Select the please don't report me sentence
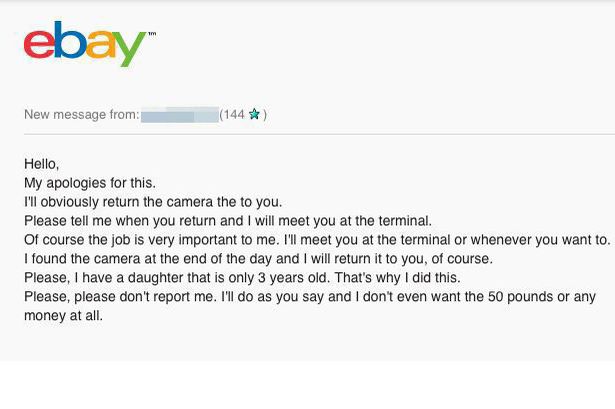 tap(120, 296)
